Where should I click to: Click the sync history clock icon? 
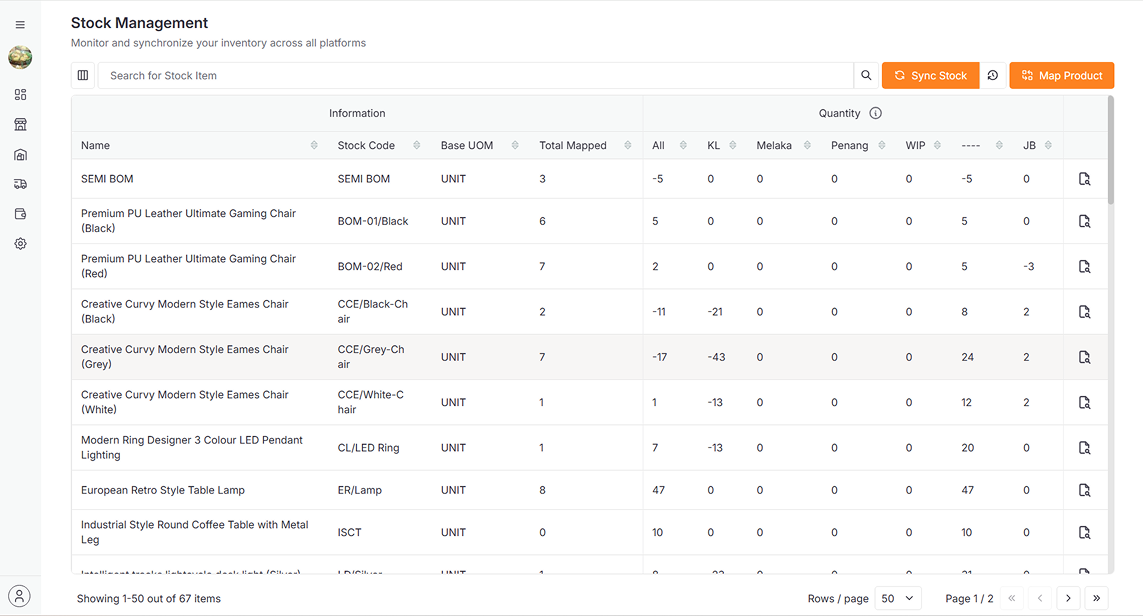pos(993,76)
